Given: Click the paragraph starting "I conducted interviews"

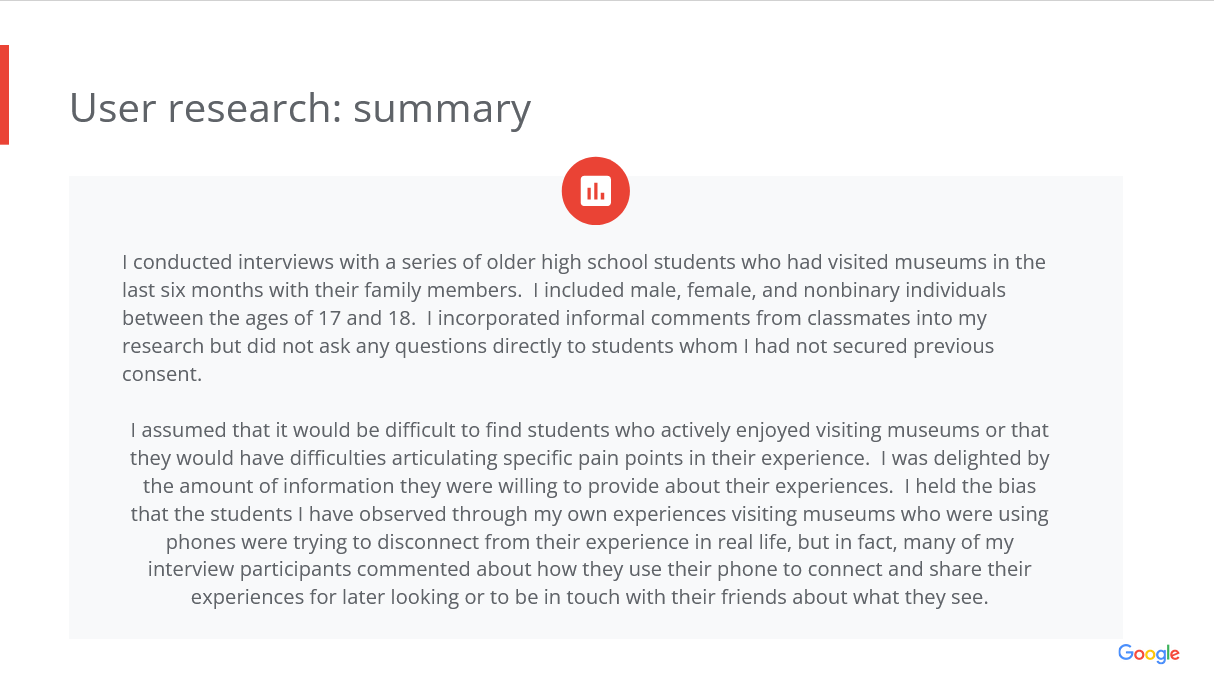Looking at the screenshot, I should [583, 318].
